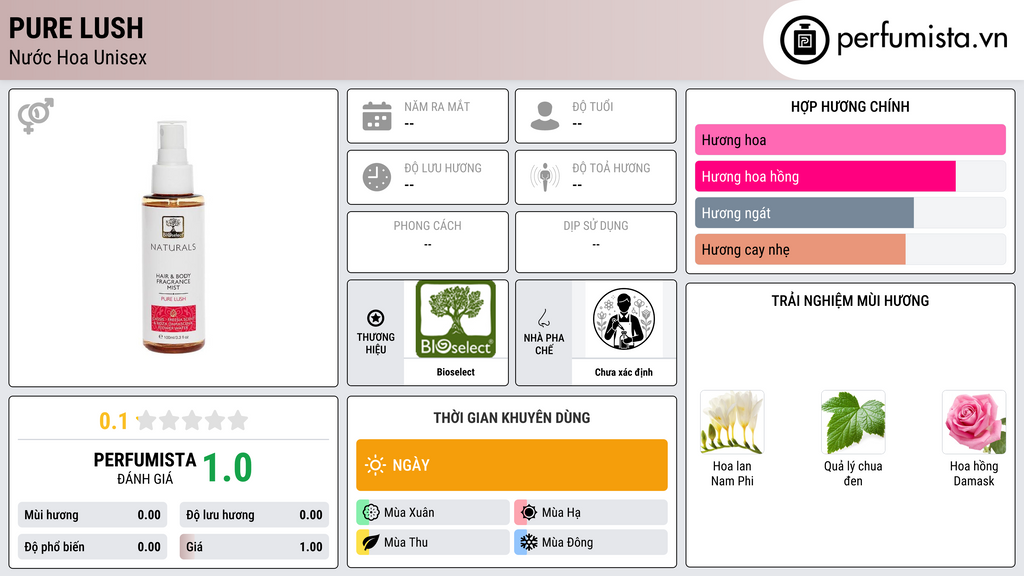Click the 0.1 user rating number
The width and height of the screenshot is (1024, 576).
pyautogui.click(x=113, y=421)
